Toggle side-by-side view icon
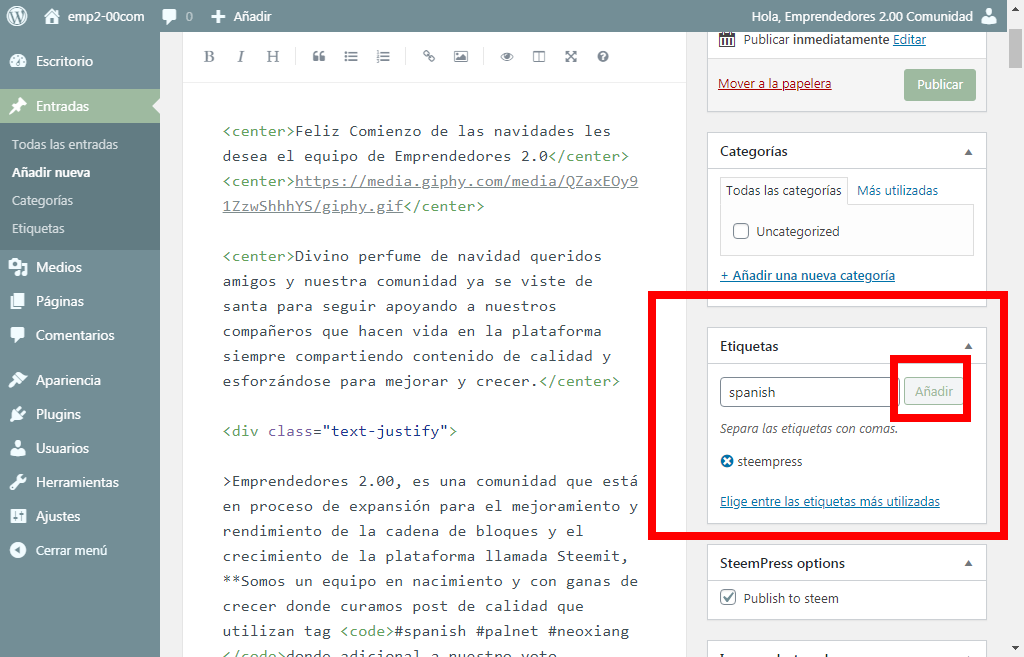The width and height of the screenshot is (1024, 657). pyautogui.click(x=539, y=57)
